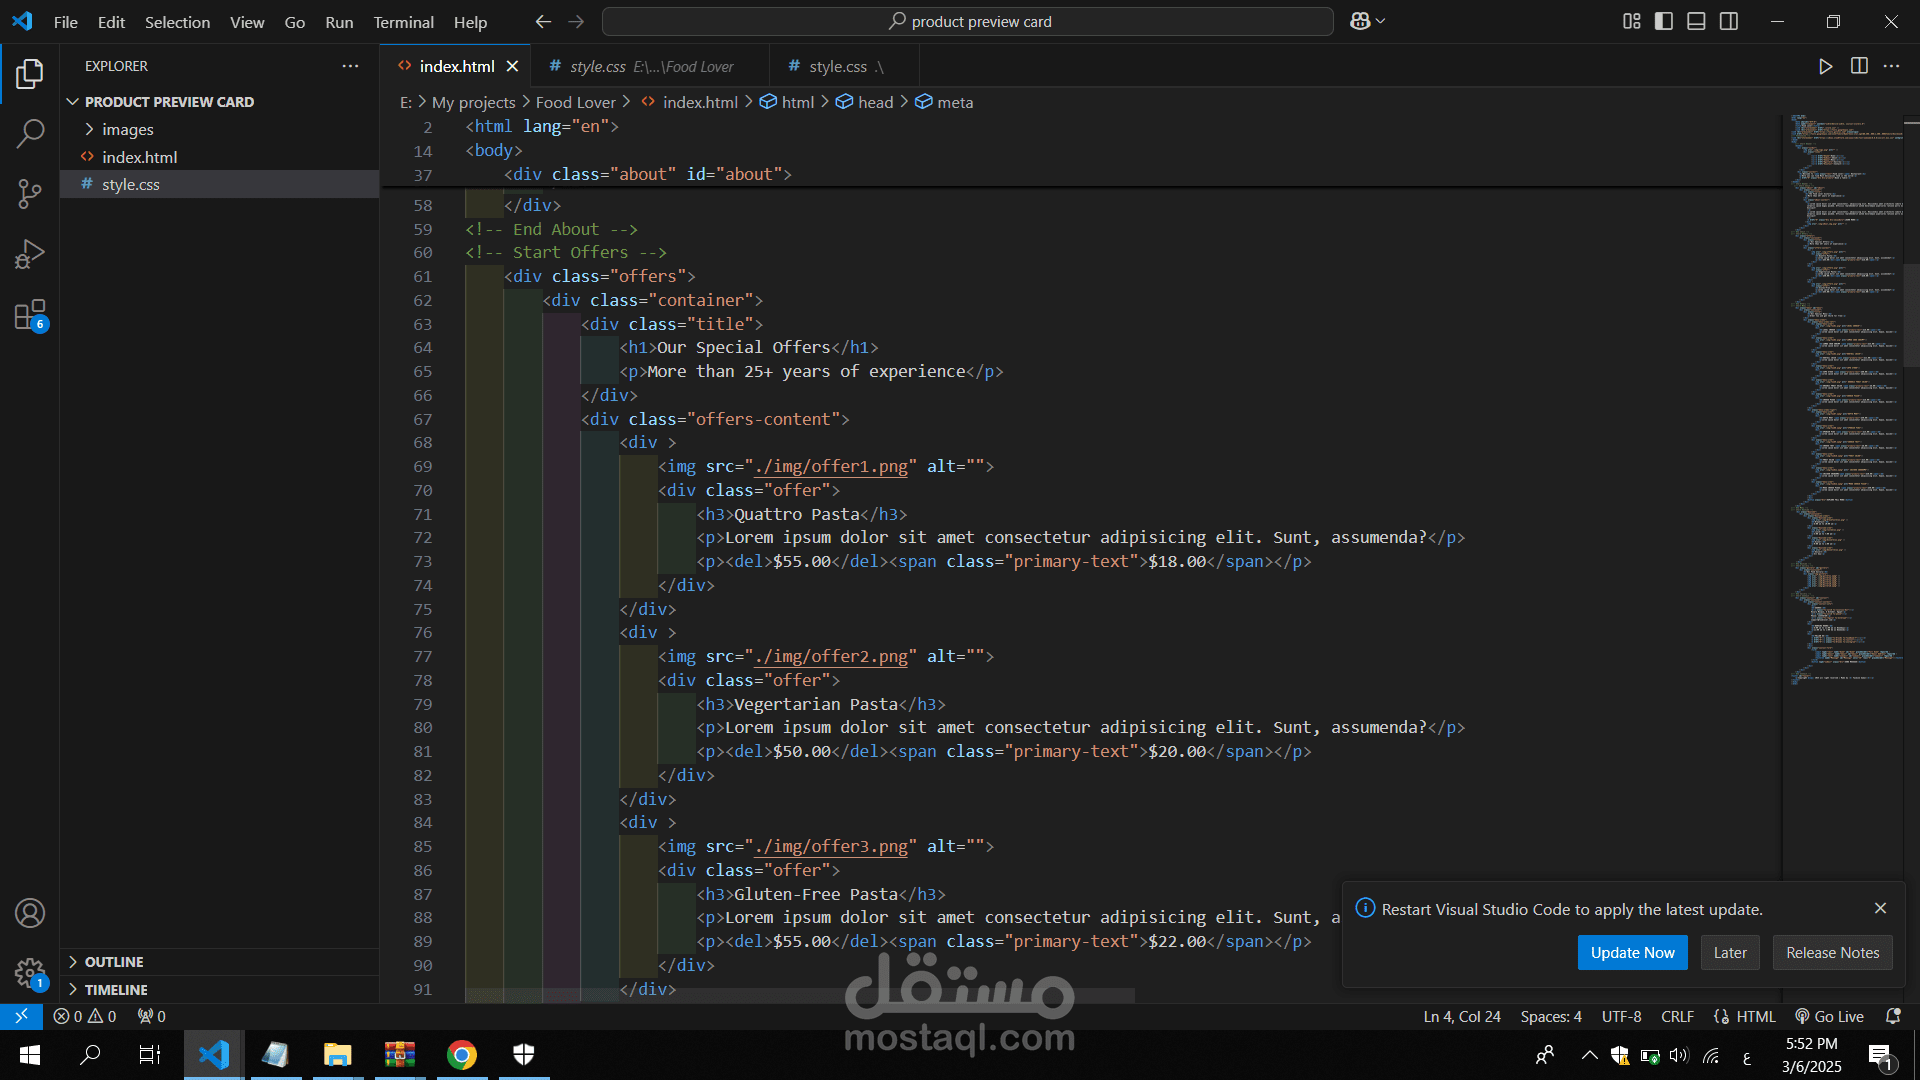Viewport: 1920px width, 1080px height.
Task: Expand the images folder in Explorer
Action: (x=127, y=129)
